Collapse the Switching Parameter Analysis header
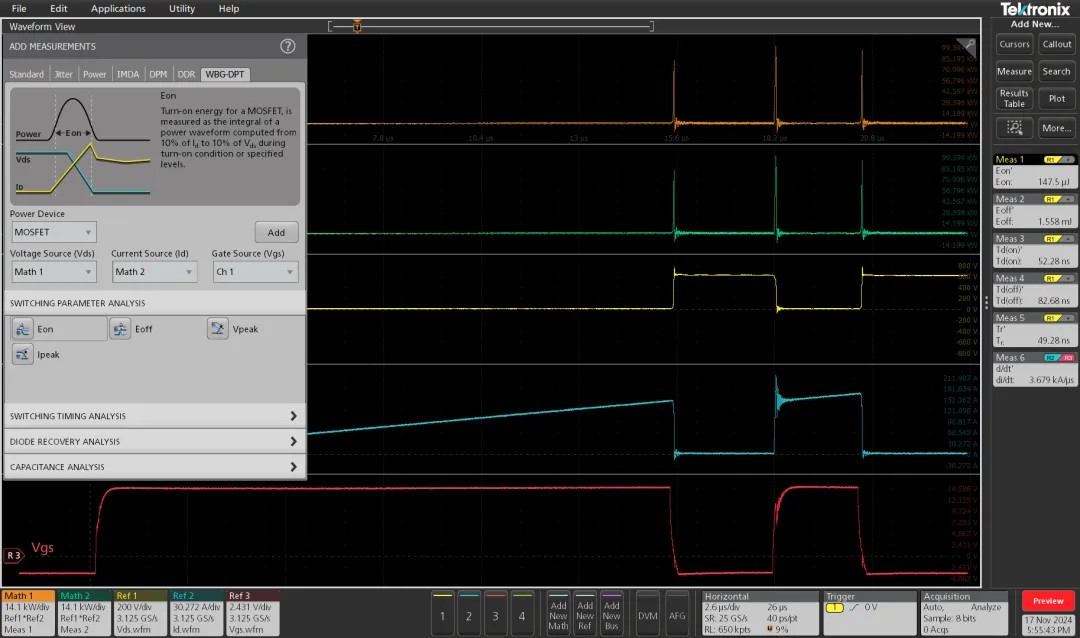The width and height of the screenshot is (1080, 638). tap(154, 303)
